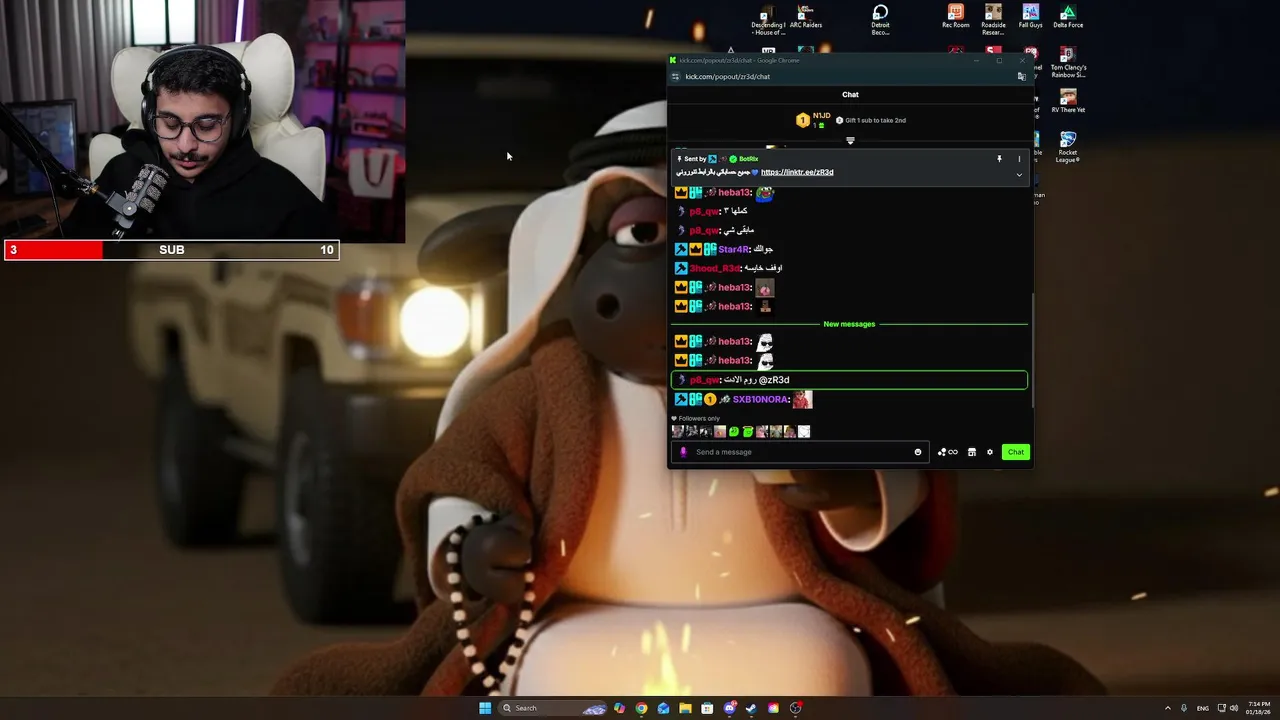Collapse the leaderboard panel arrow

coord(850,141)
